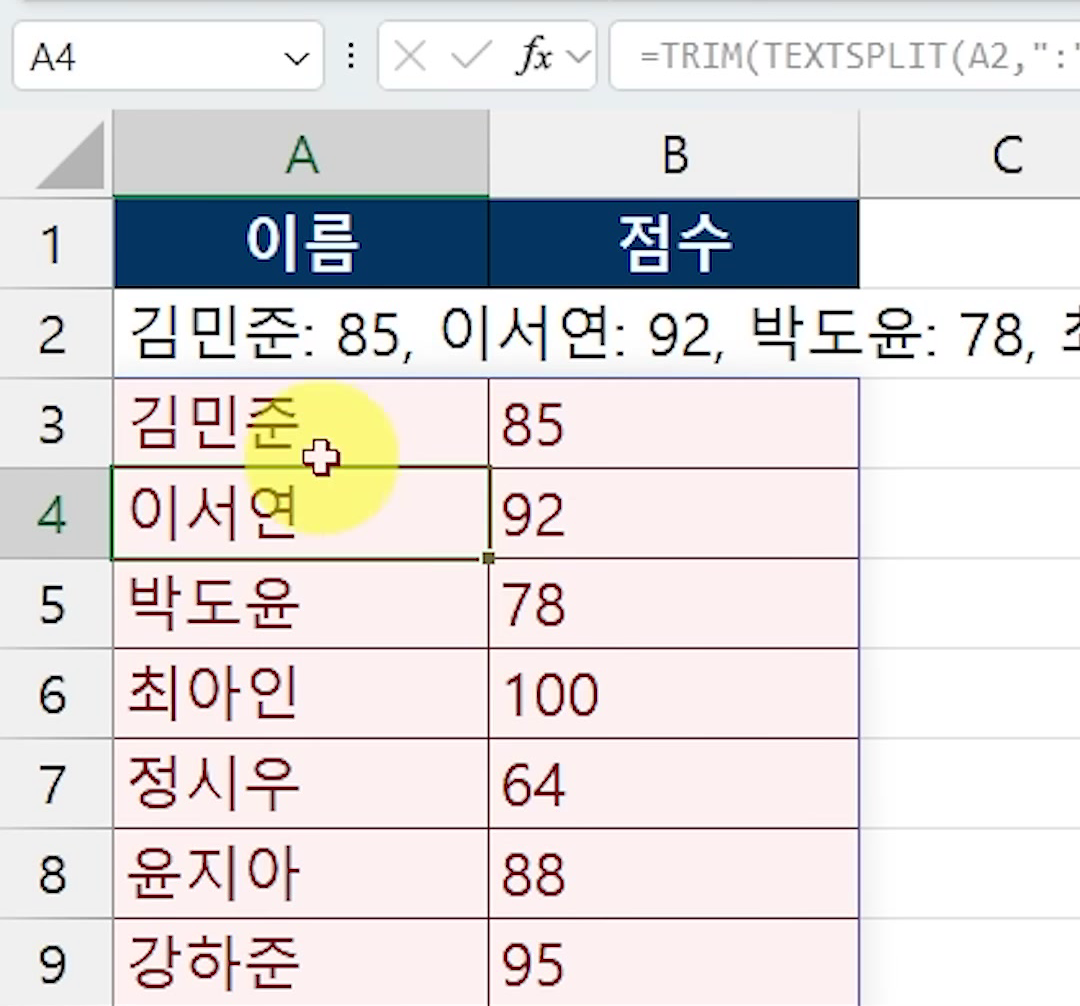This screenshot has width=1080, height=1006.
Task: Select the score cell 92
Action: point(674,514)
